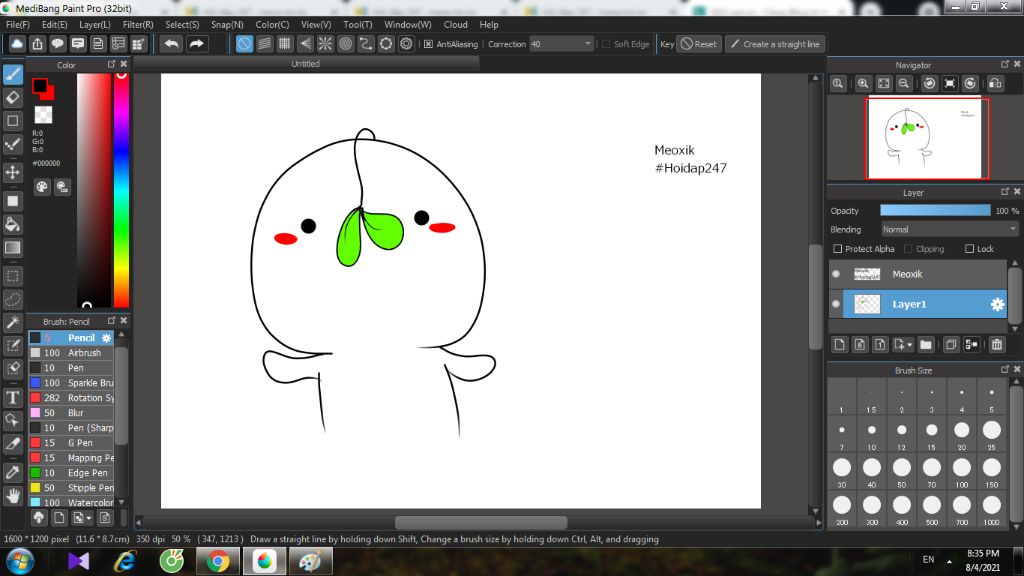Screen dimensions: 1024x576
Task: Open the Blending mode dropdown
Action: (x=948, y=229)
